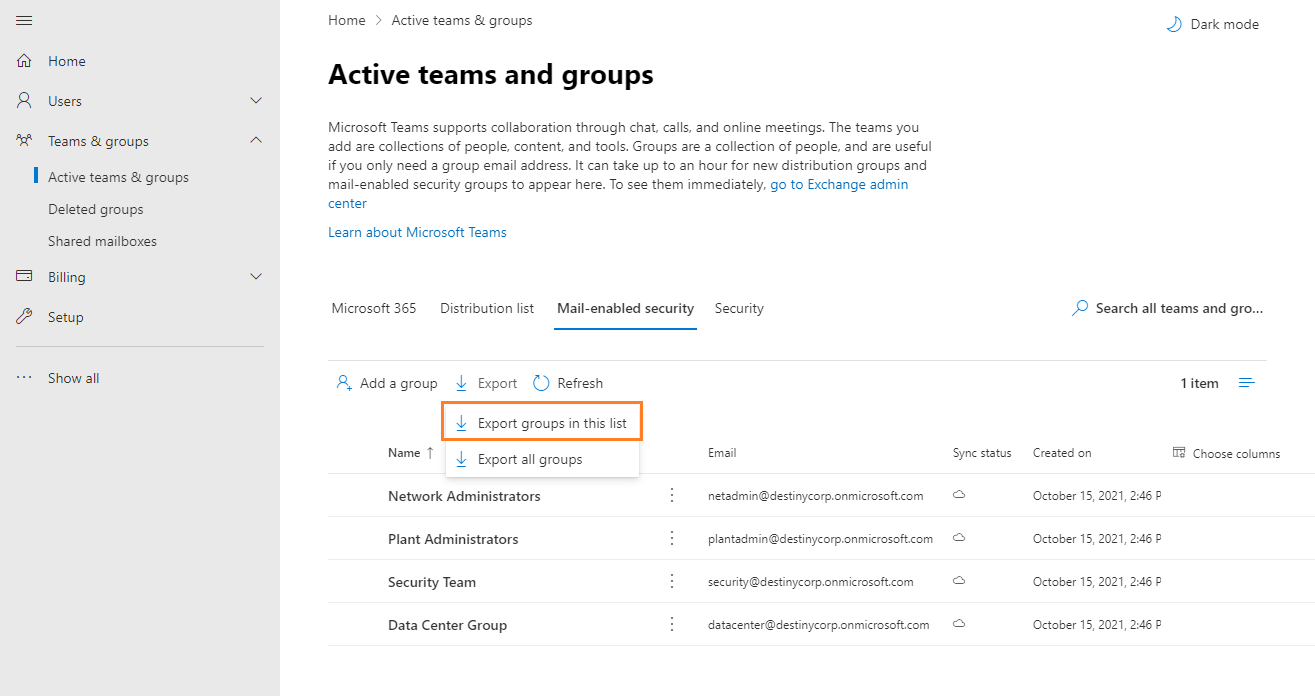1315x696 pixels.
Task: Refresh the groups list
Action: point(568,383)
